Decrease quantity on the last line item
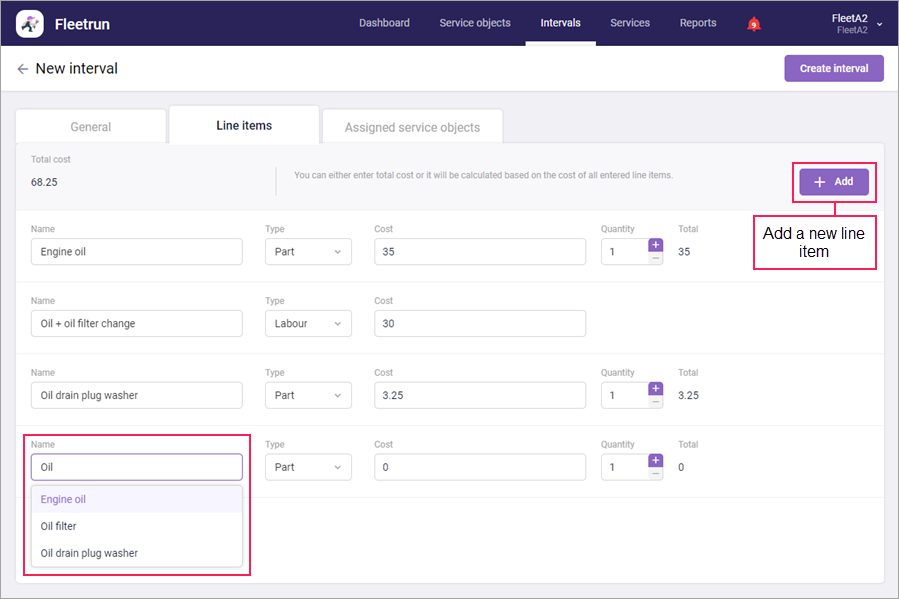The height and width of the screenshot is (599, 899). tap(656, 474)
